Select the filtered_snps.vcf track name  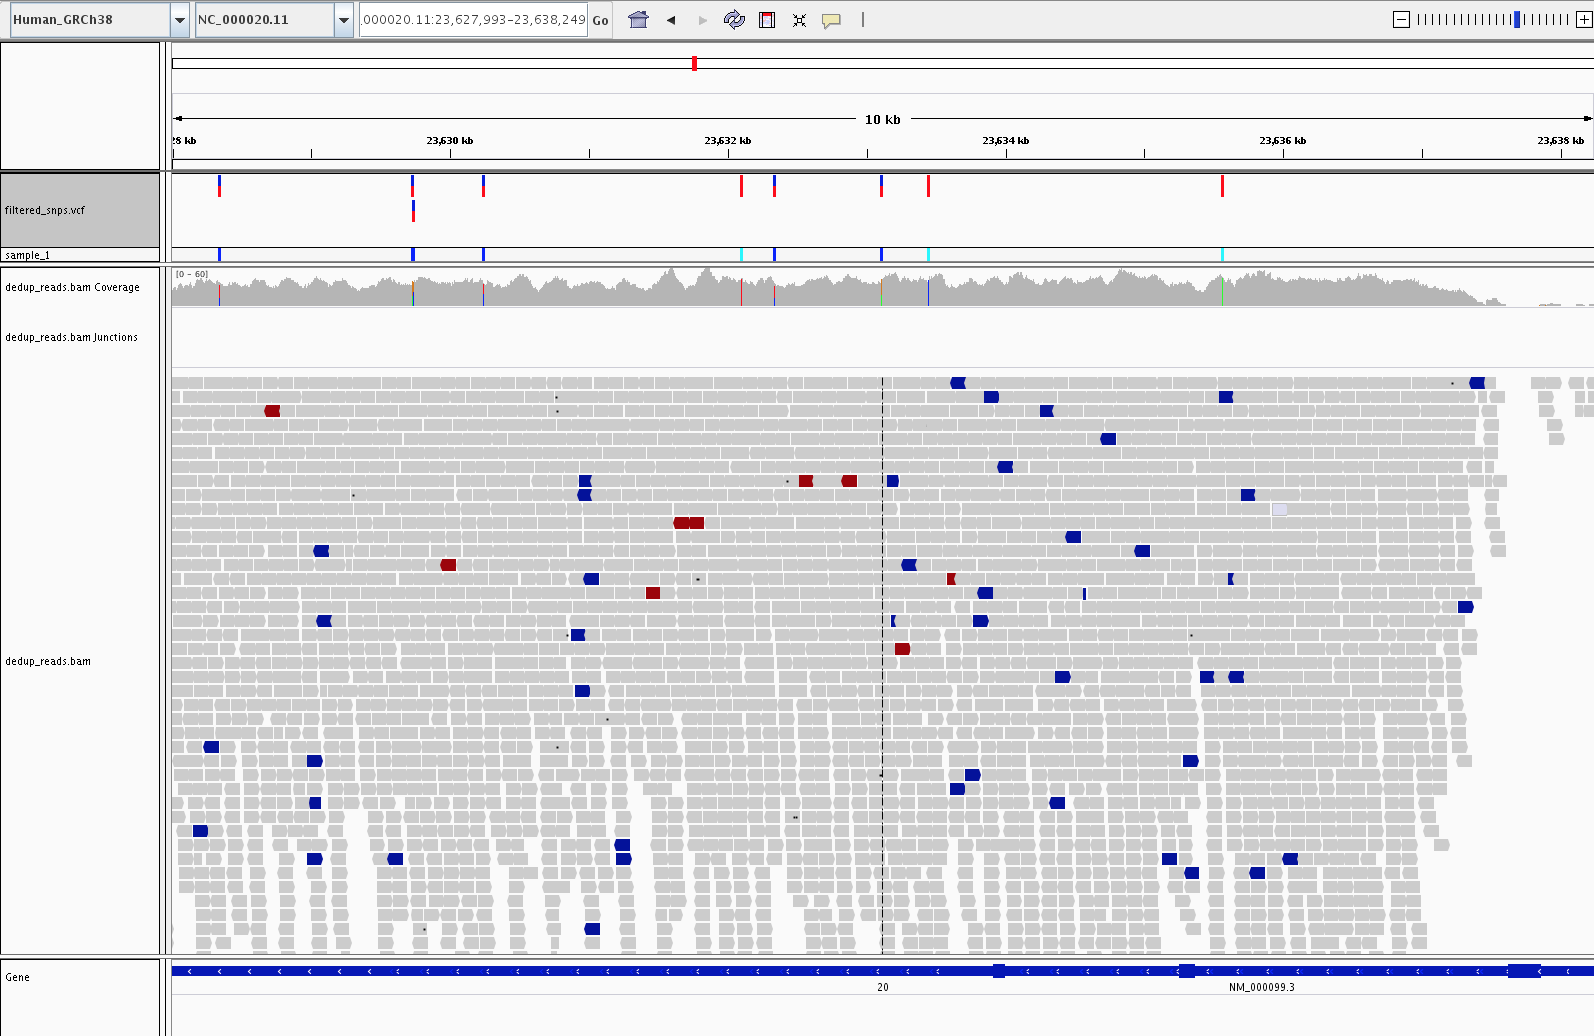click(x=45, y=210)
